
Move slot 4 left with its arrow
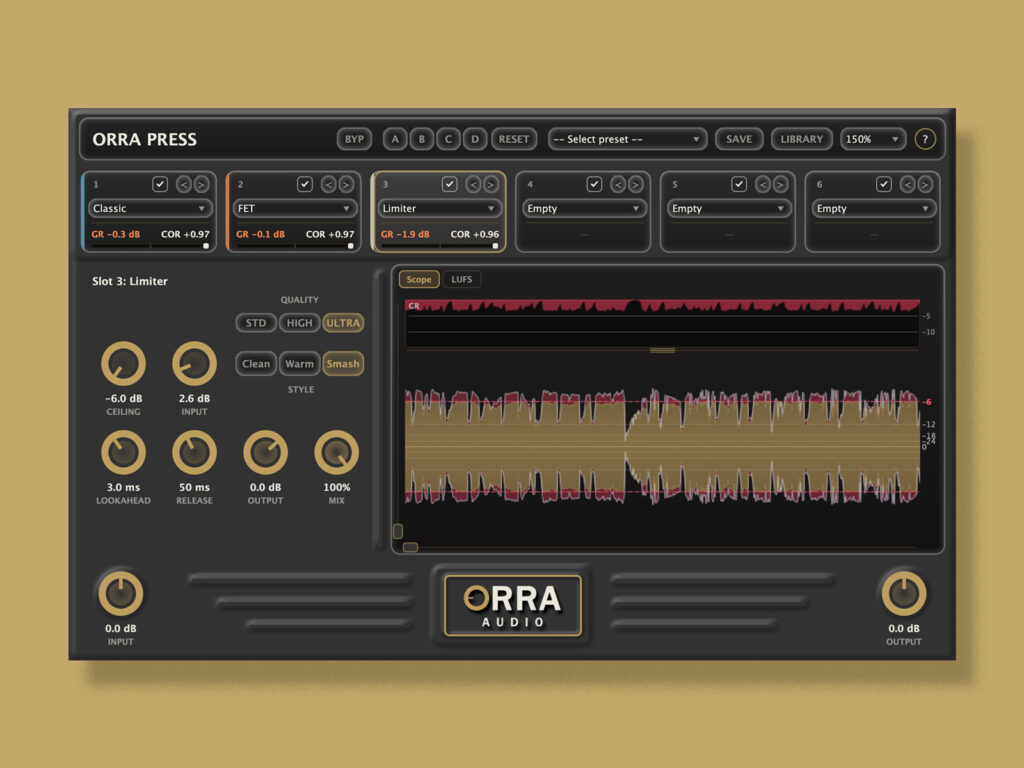tap(618, 185)
